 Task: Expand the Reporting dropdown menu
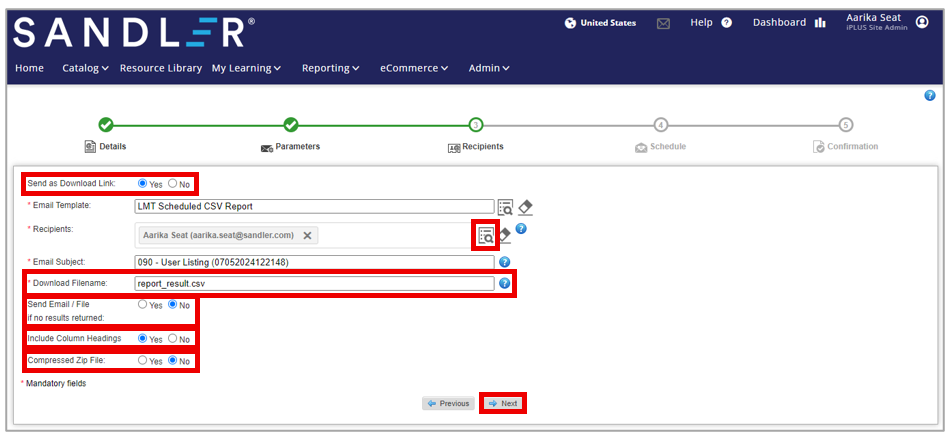pos(330,68)
